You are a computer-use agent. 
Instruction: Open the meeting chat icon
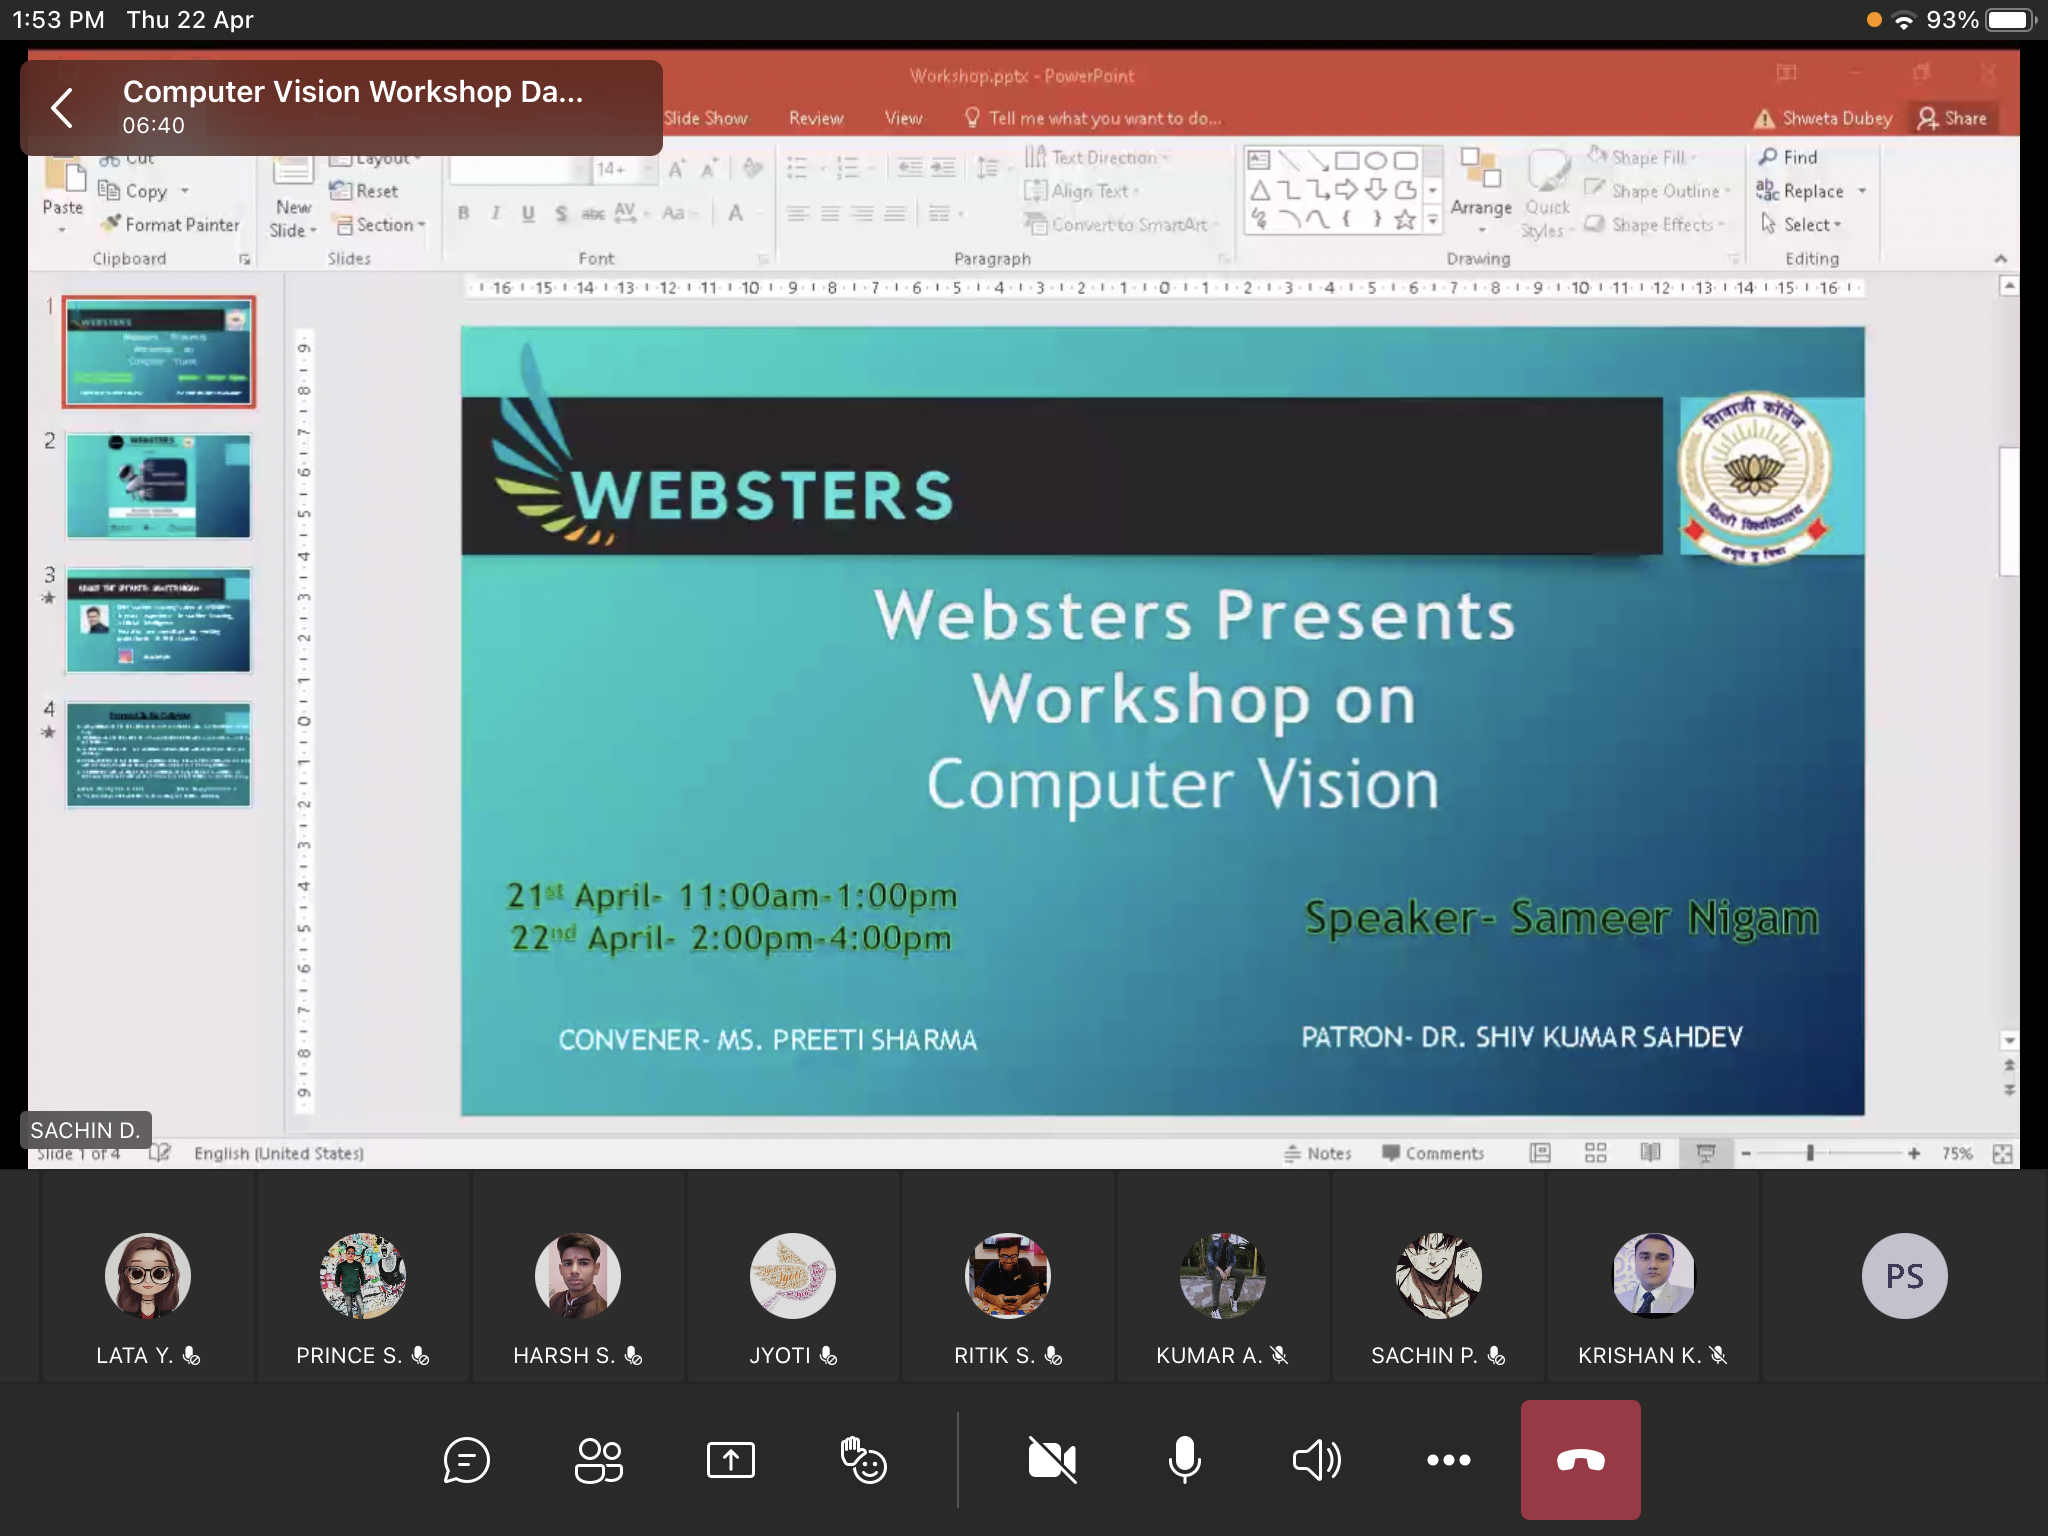tap(466, 1460)
